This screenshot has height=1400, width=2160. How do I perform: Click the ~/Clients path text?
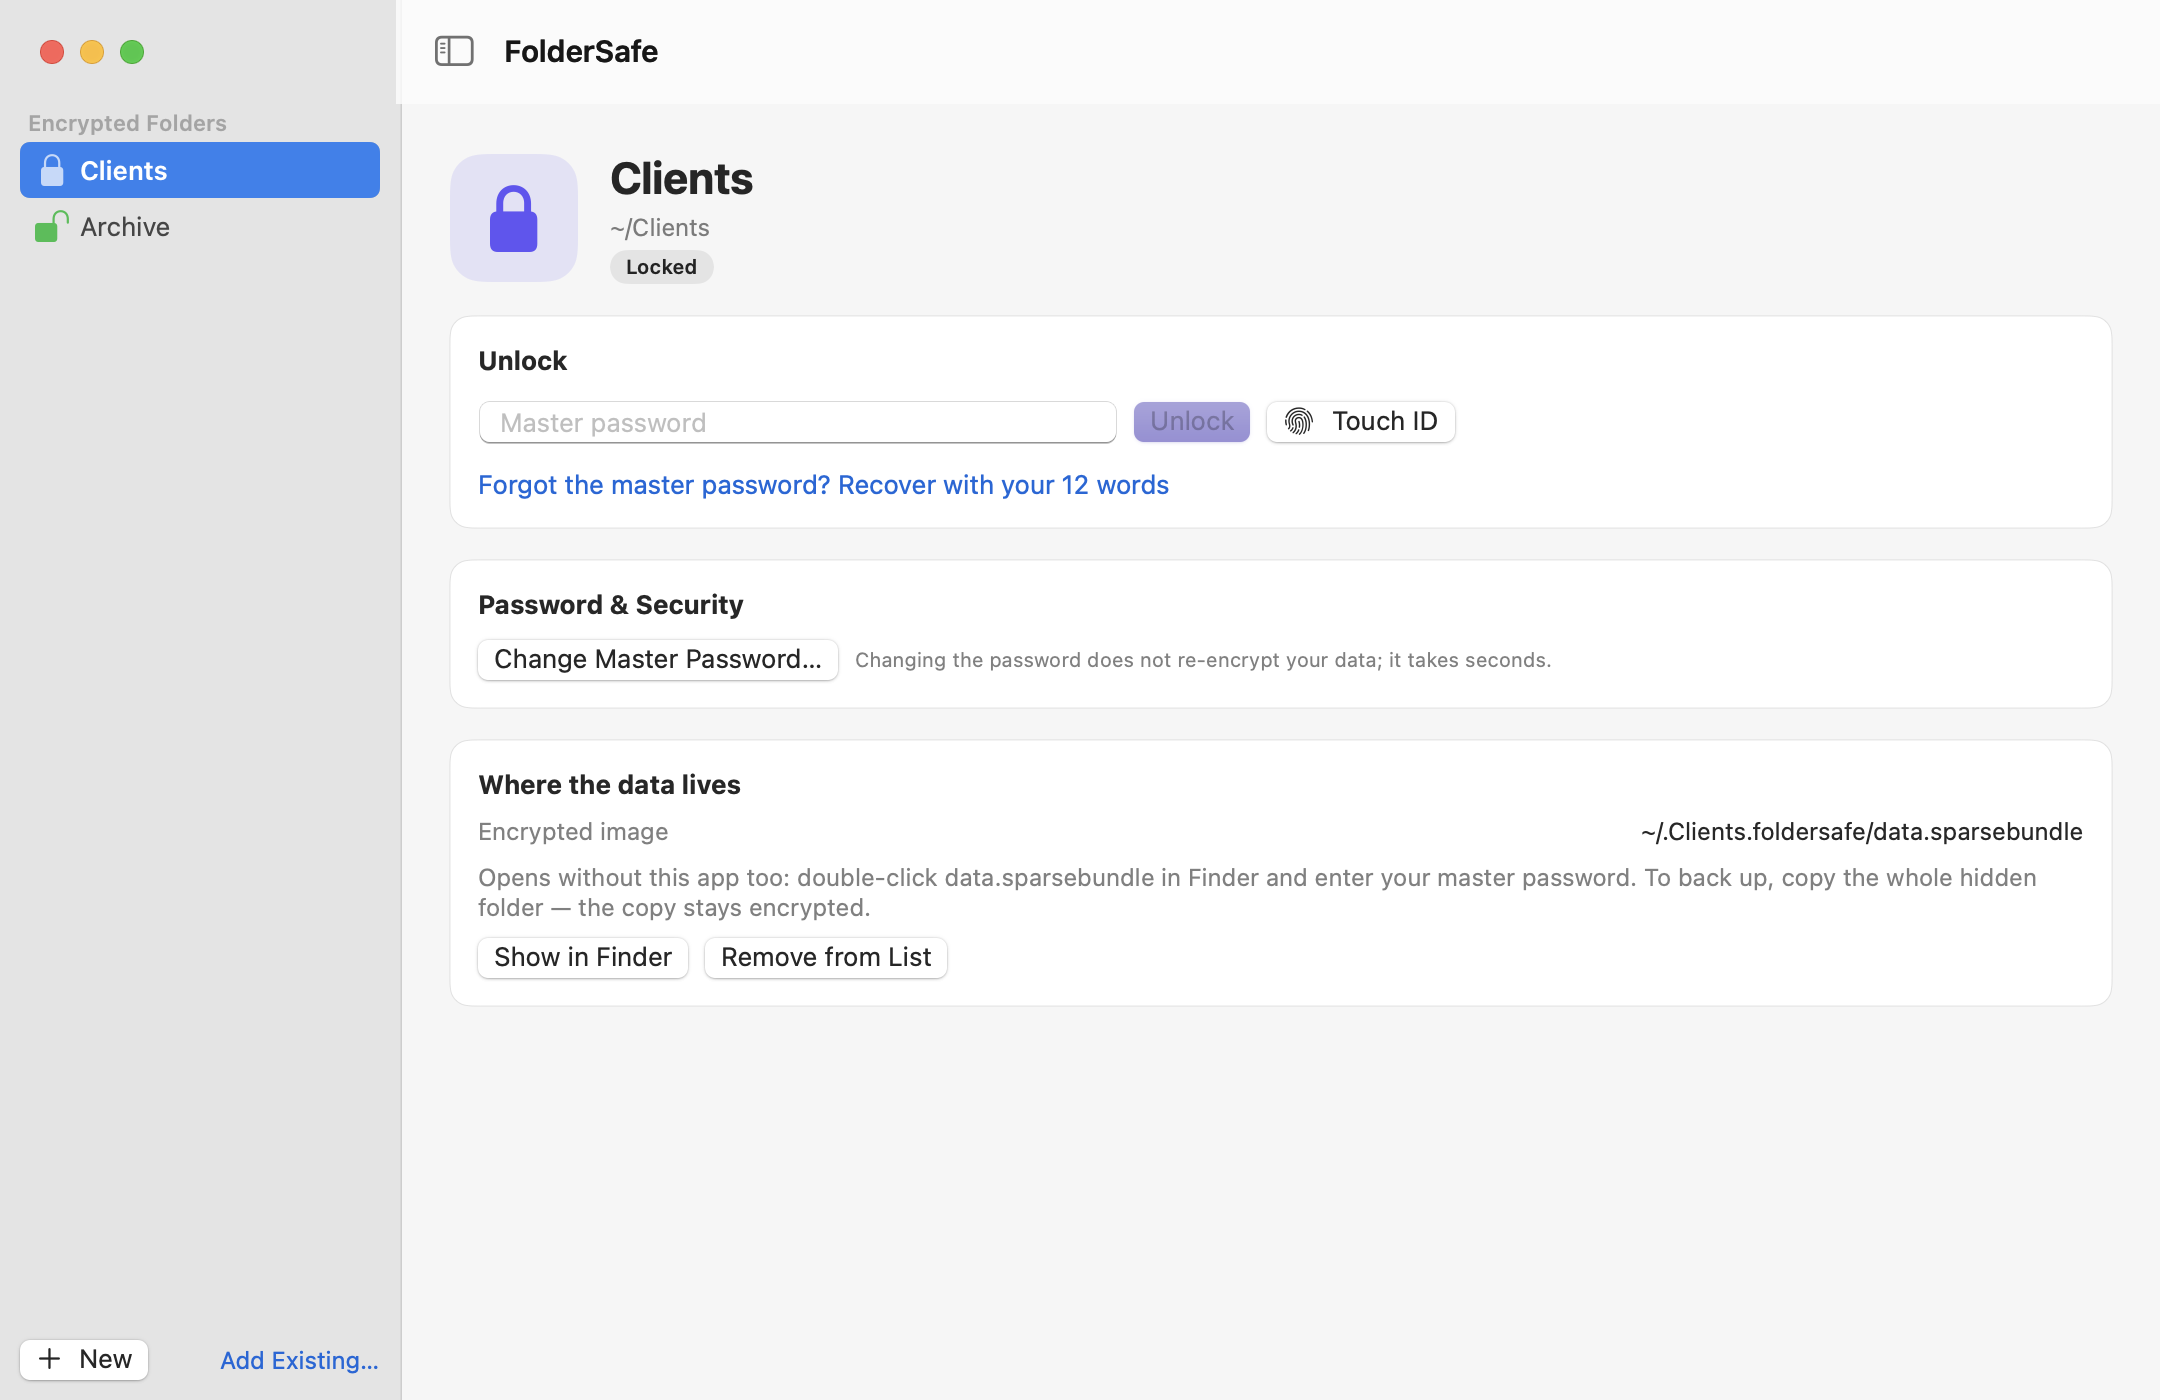tap(660, 227)
